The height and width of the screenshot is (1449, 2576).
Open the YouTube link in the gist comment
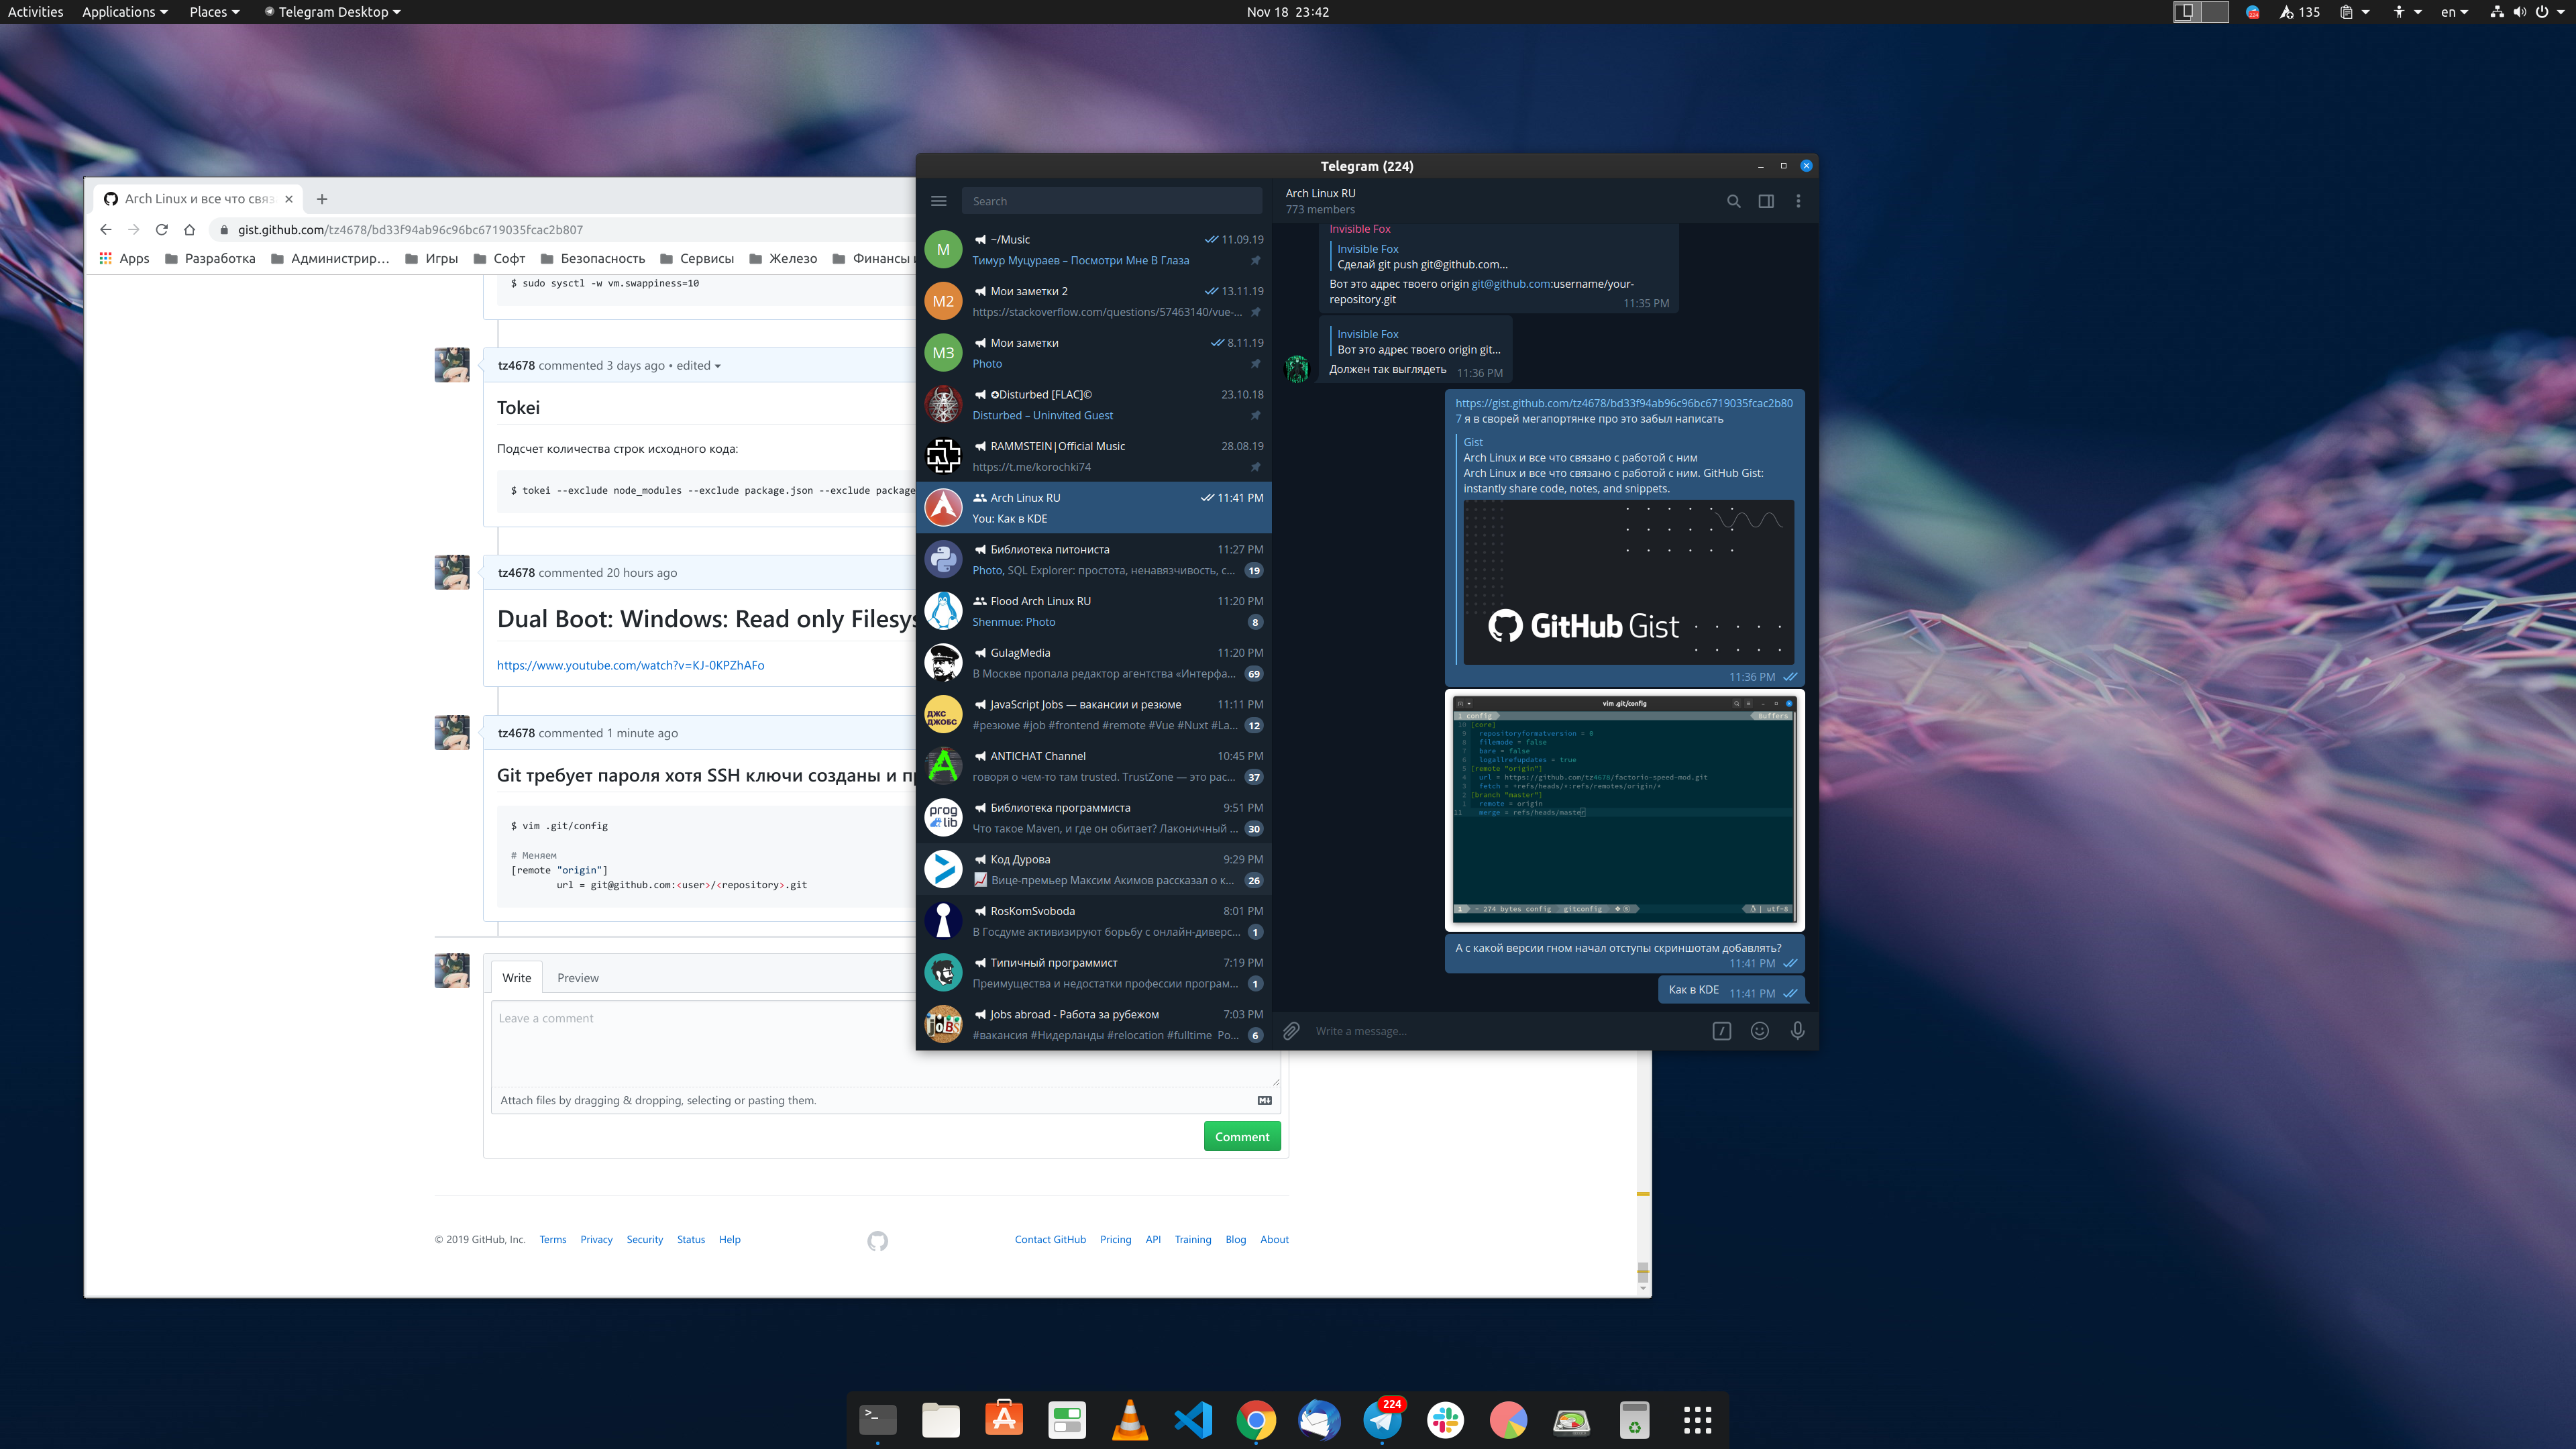tap(630, 665)
